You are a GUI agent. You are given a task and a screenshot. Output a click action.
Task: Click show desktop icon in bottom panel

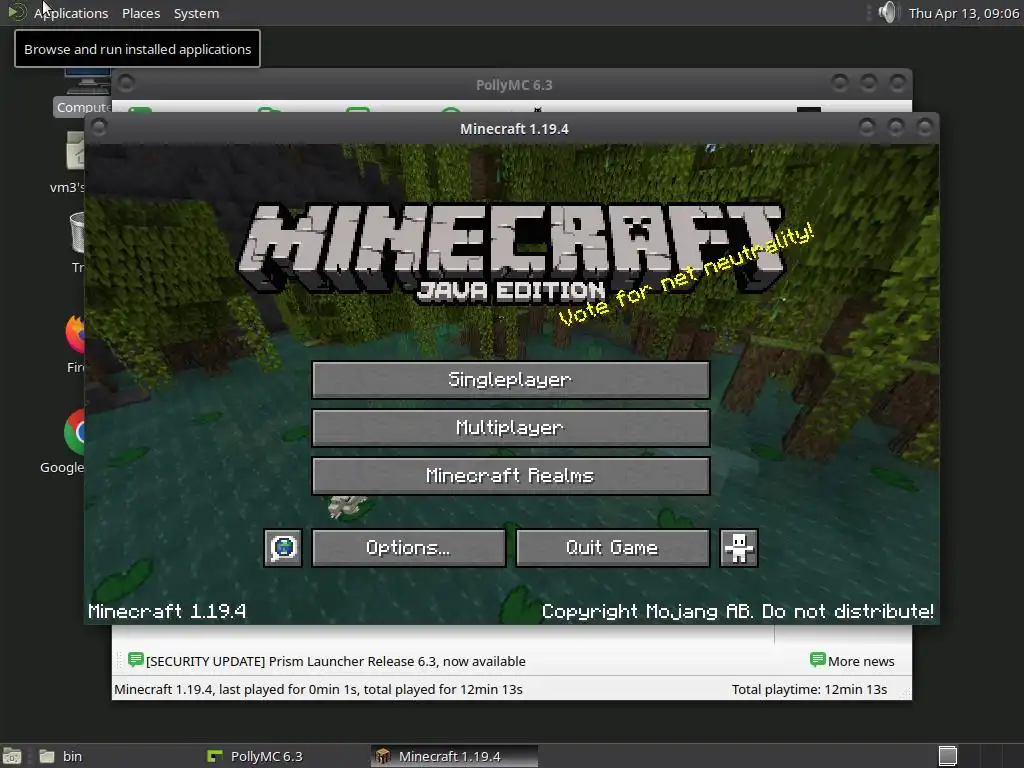tap(12, 756)
